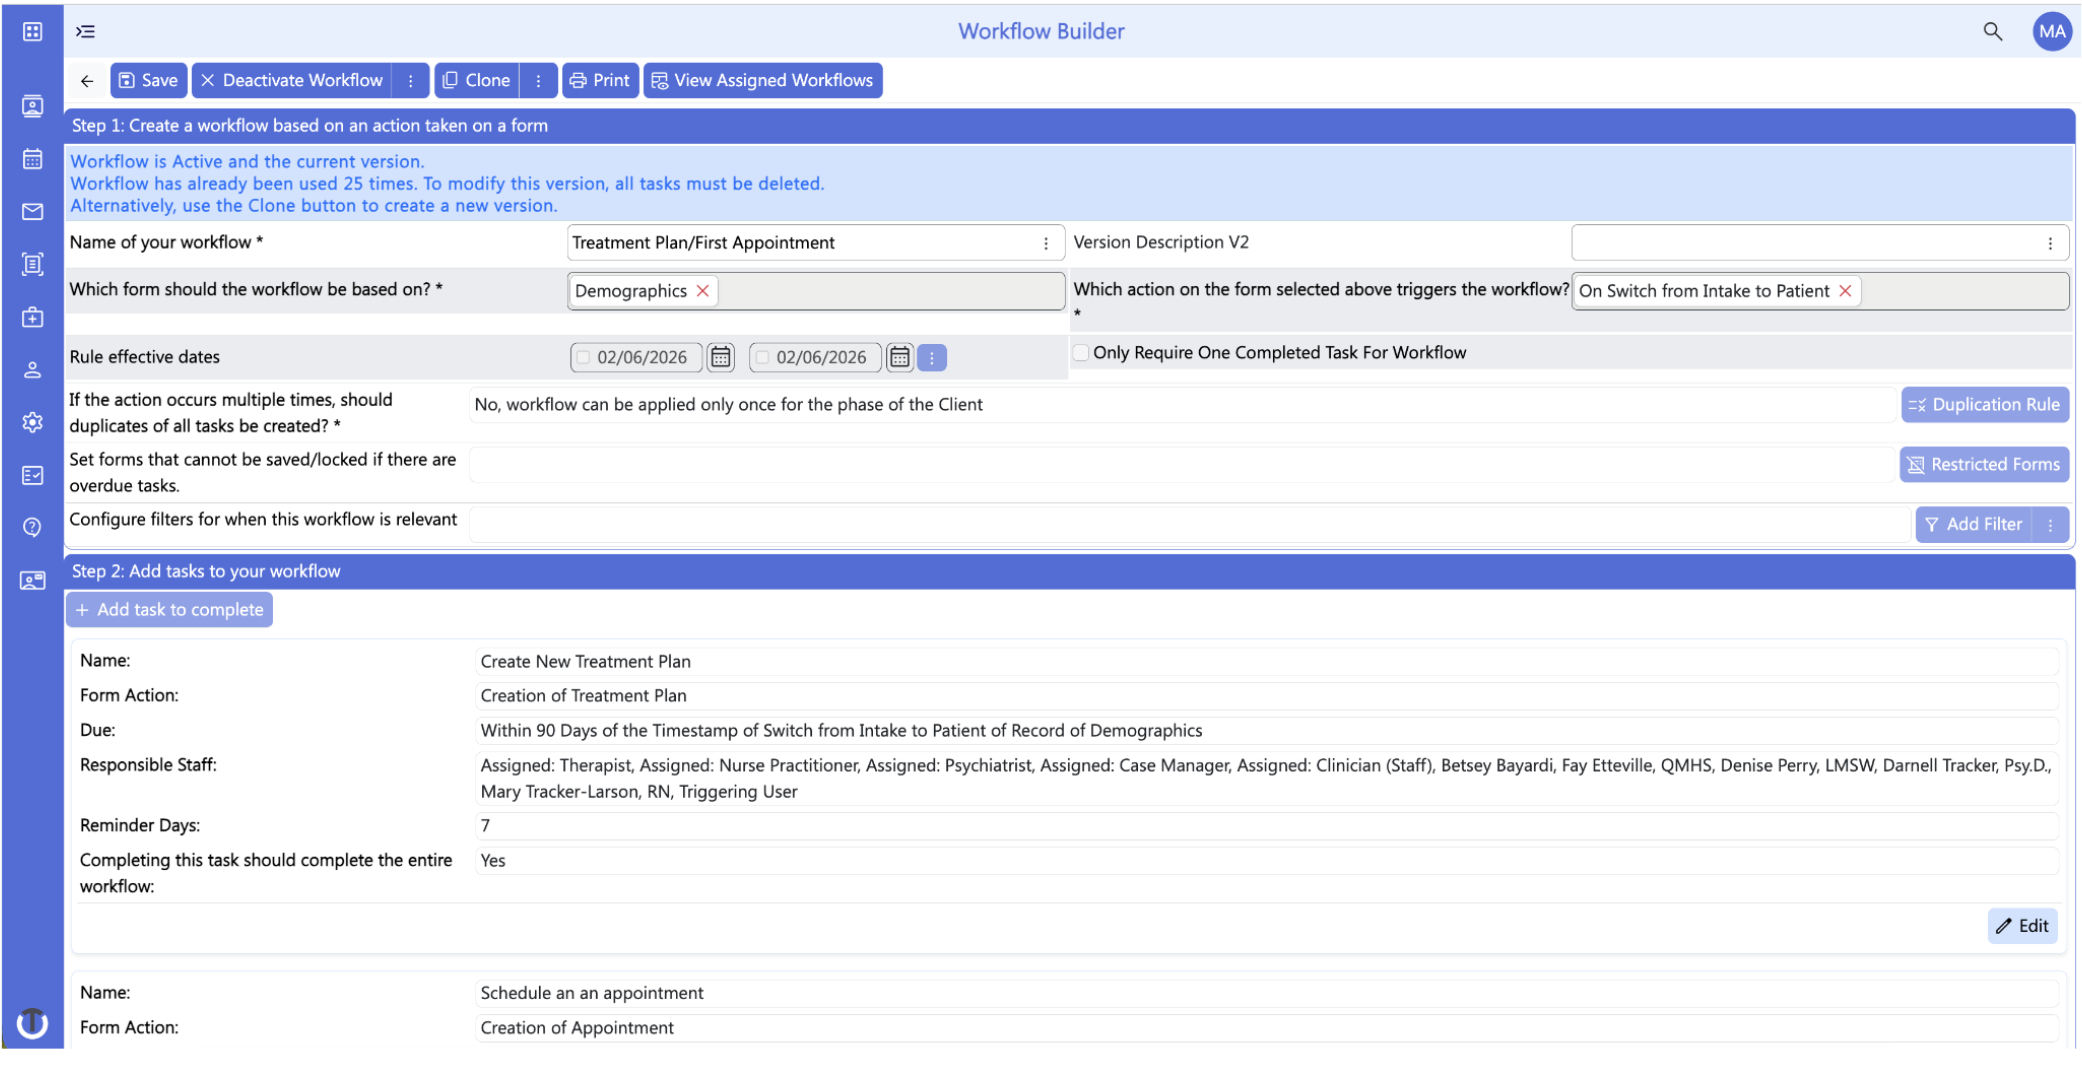Open the checklist tasks icon in sidebar
The height and width of the screenshot is (1066, 2082).
32,475
